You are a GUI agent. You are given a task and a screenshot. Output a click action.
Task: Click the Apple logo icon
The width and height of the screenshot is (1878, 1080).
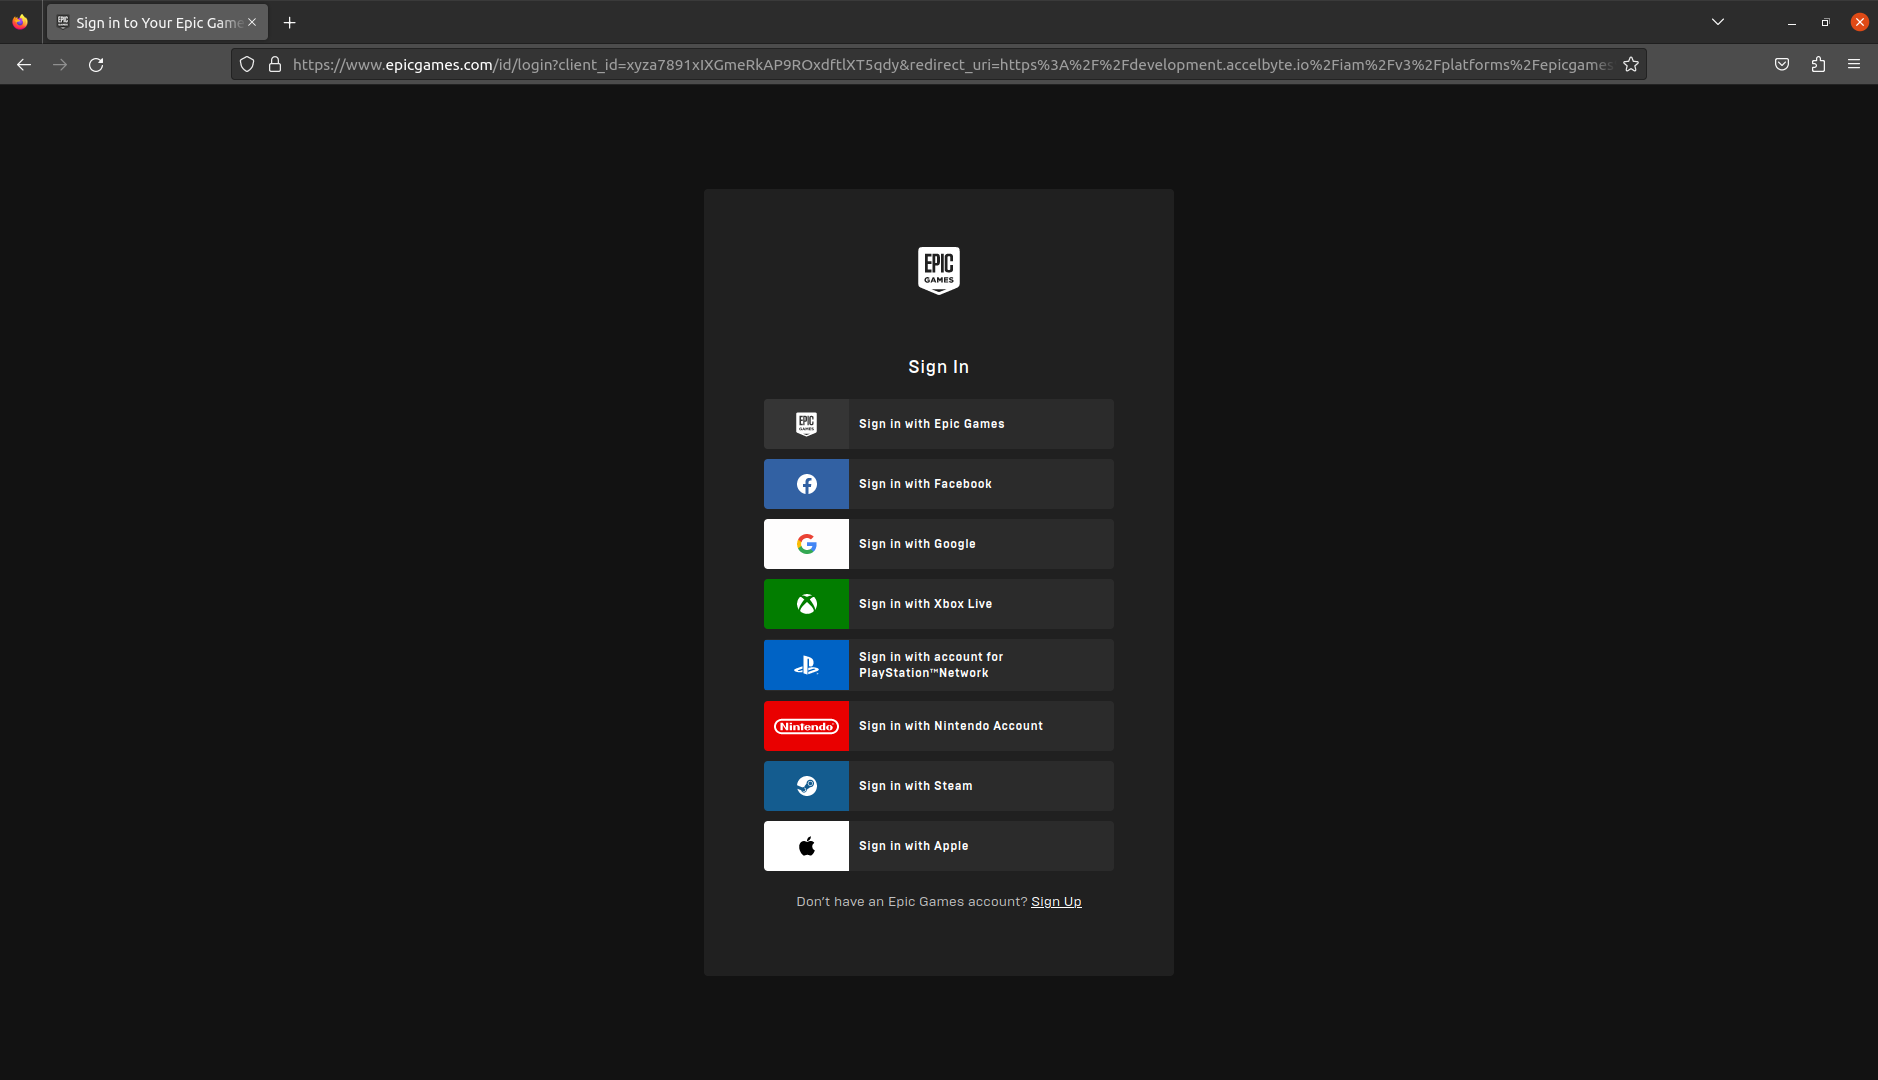click(x=806, y=846)
